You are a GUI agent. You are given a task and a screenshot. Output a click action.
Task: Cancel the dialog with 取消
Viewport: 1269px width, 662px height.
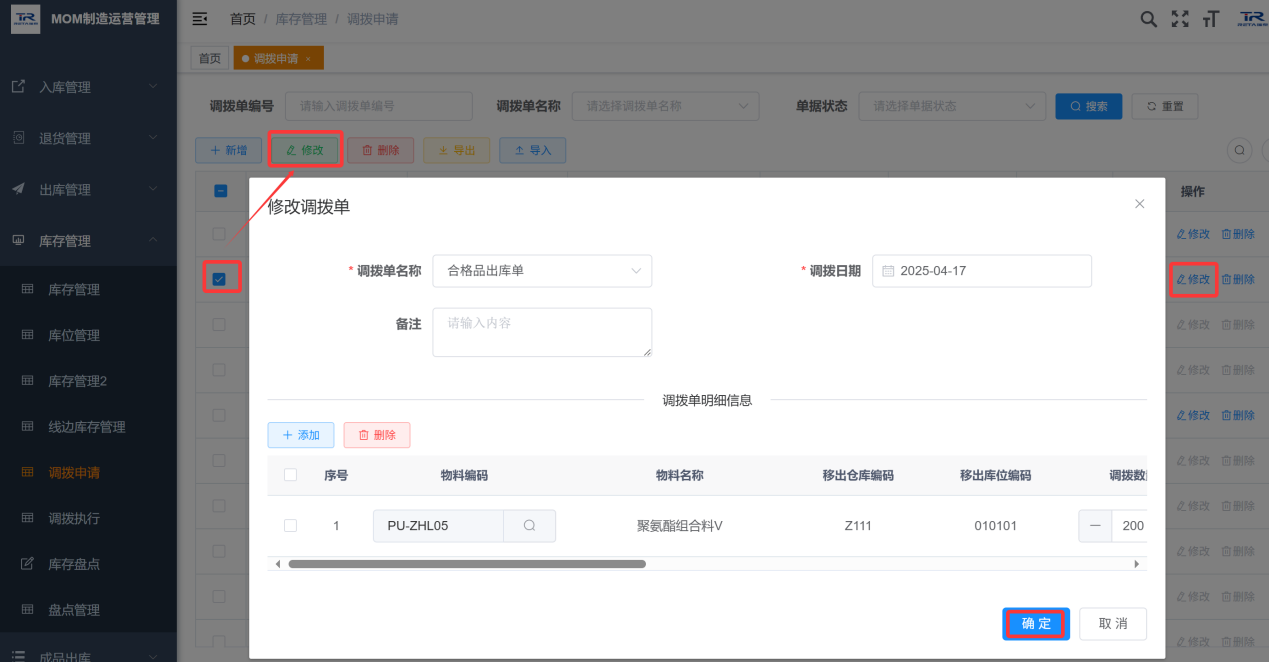(x=1113, y=623)
